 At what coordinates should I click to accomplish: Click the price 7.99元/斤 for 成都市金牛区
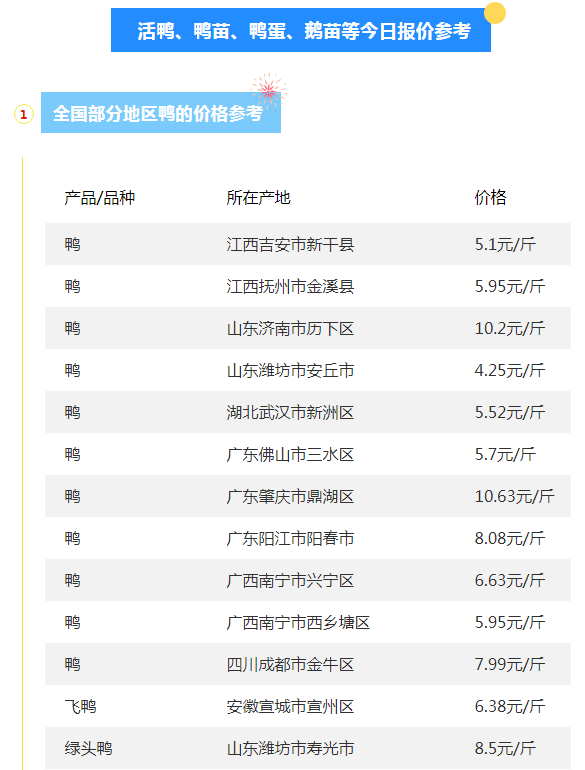point(510,664)
